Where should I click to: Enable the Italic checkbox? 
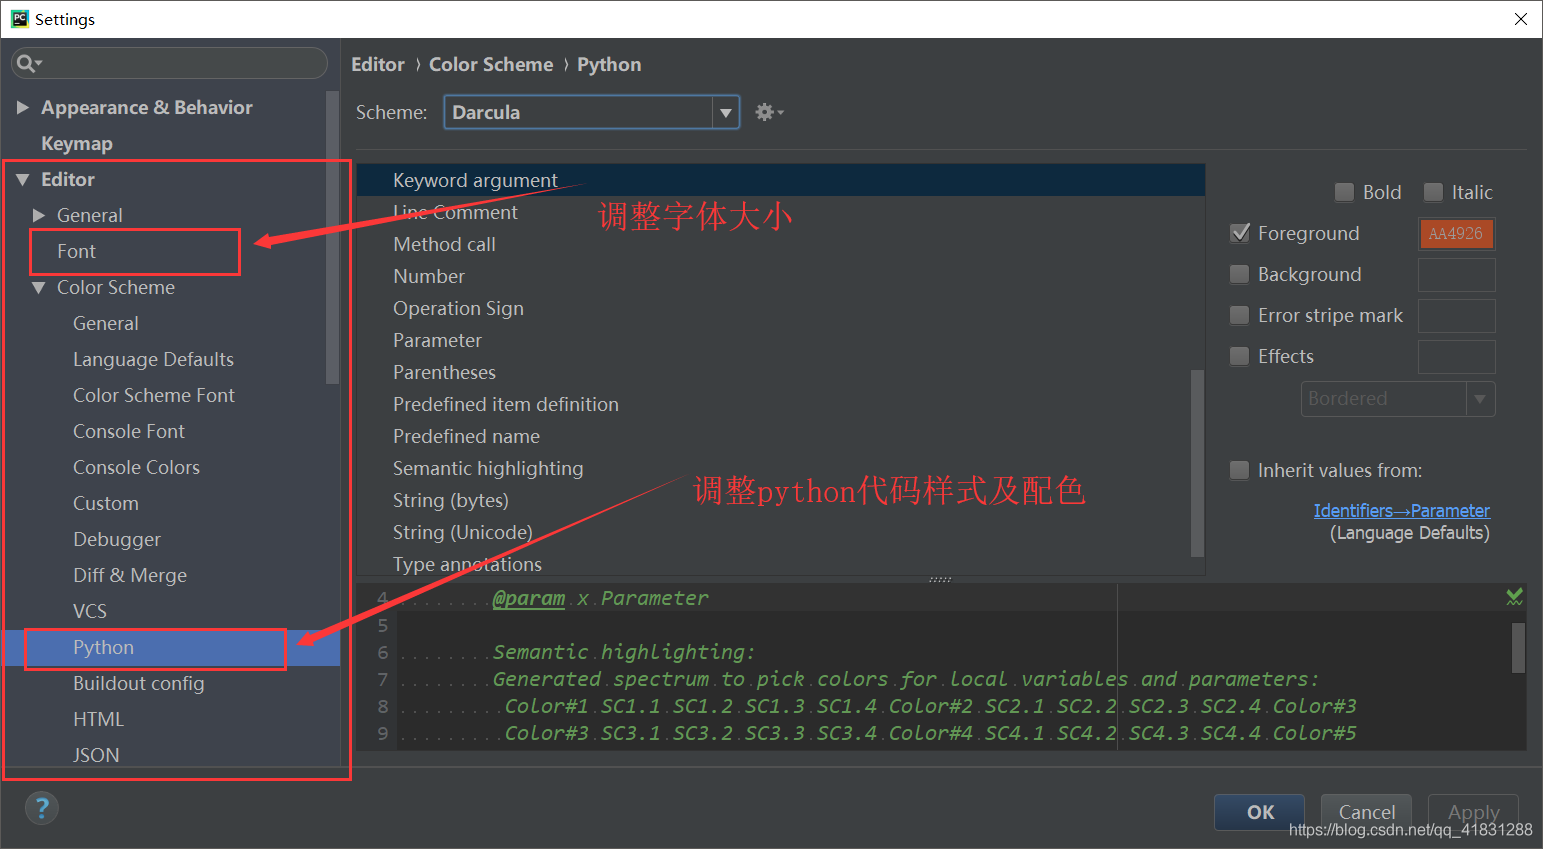pyautogui.click(x=1434, y=192)
